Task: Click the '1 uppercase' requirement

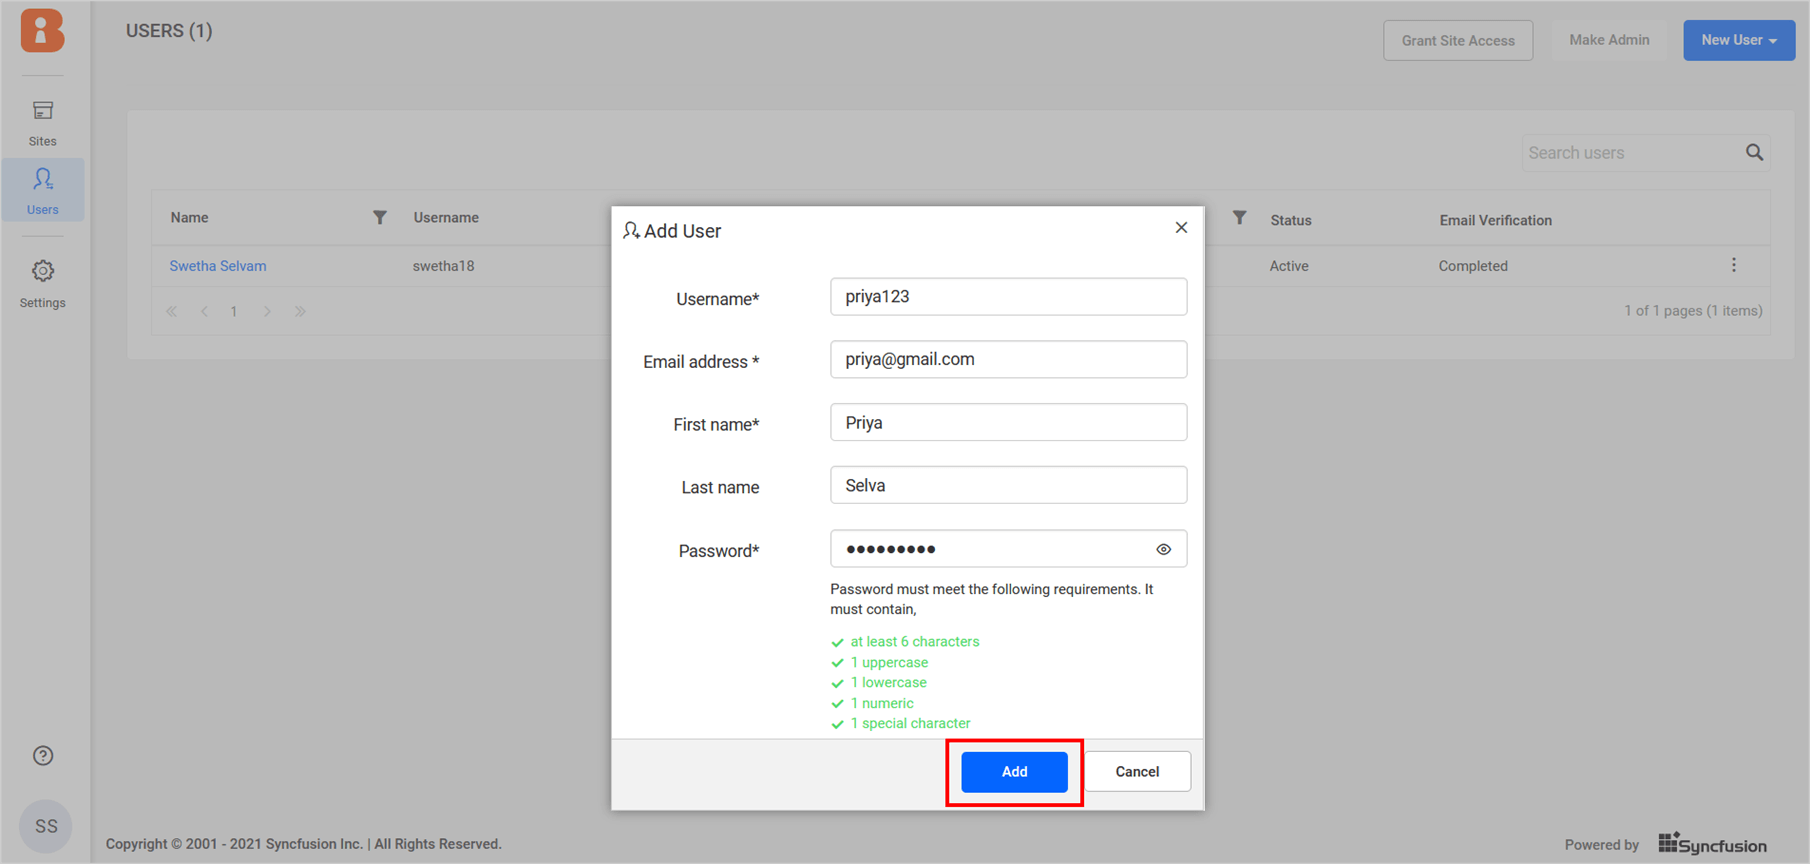Action: (x=889, y=662)
